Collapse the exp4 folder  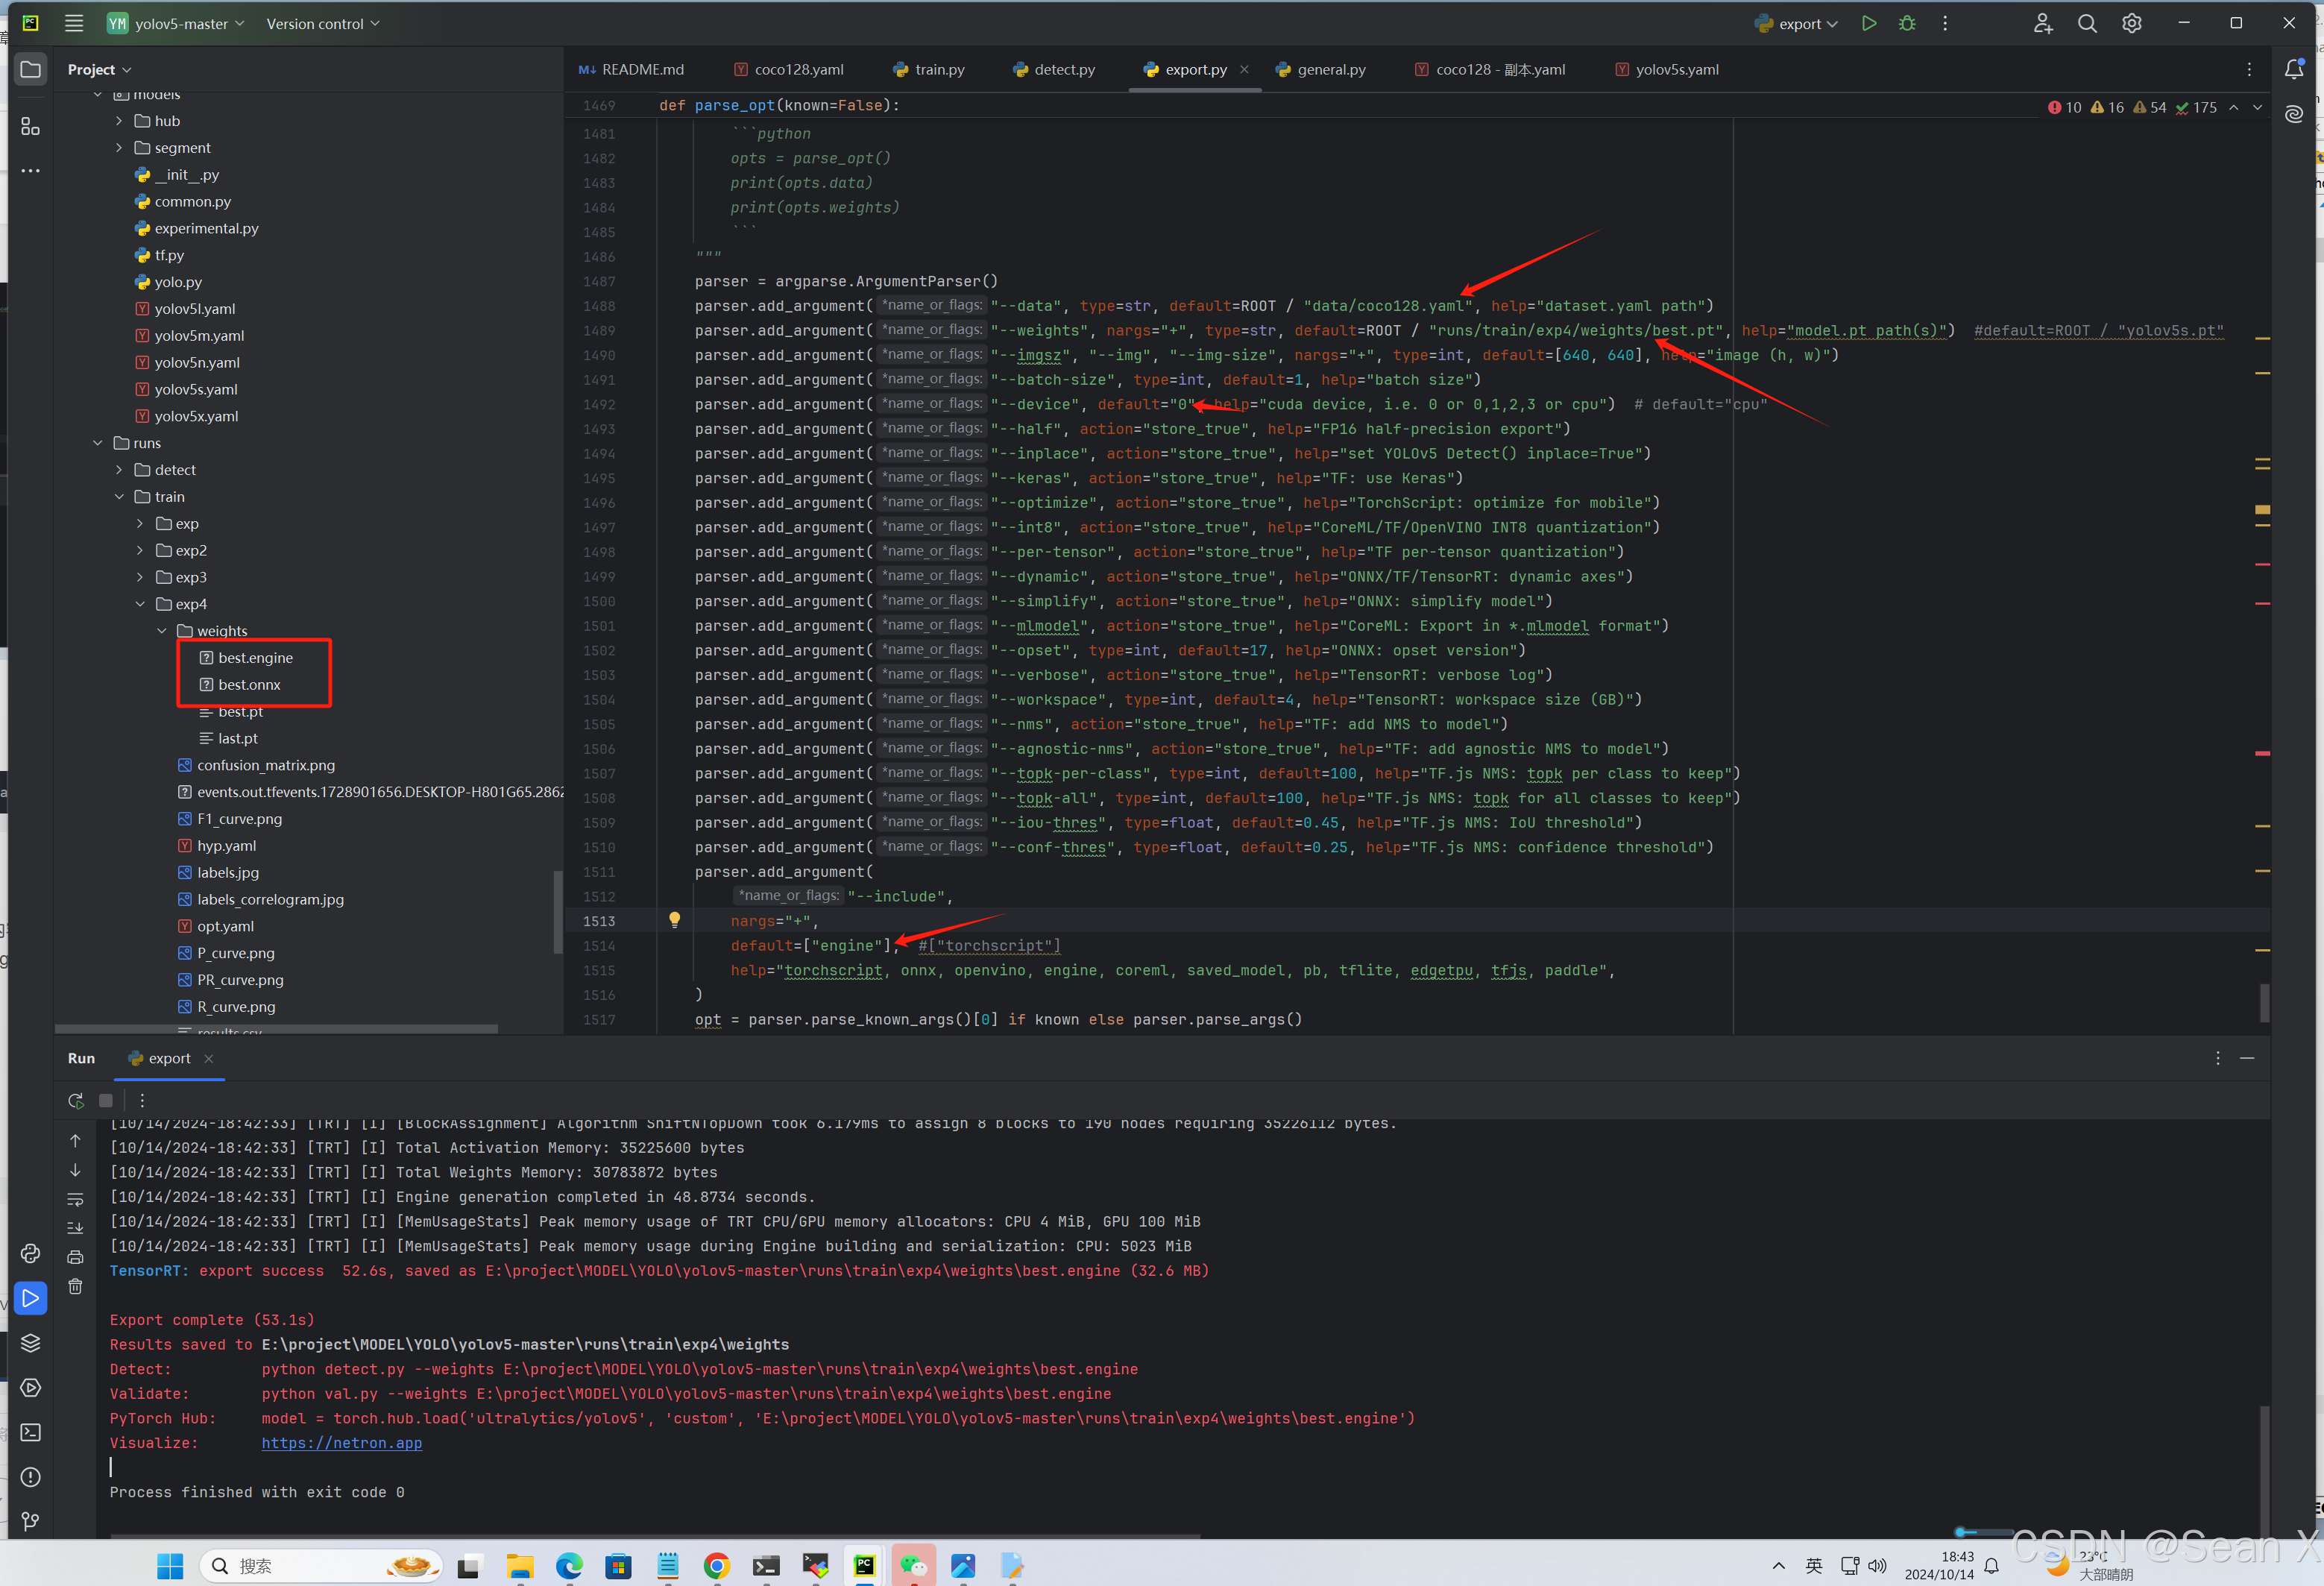click(140, 604)
